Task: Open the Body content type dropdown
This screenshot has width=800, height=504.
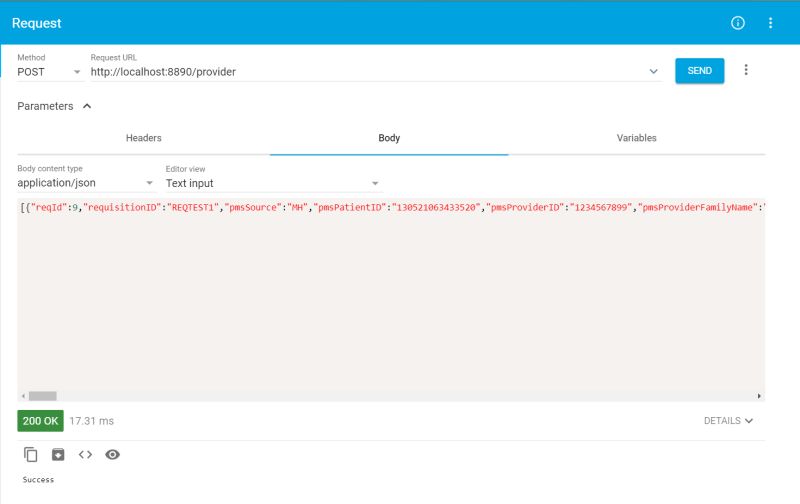Action: 85,183
